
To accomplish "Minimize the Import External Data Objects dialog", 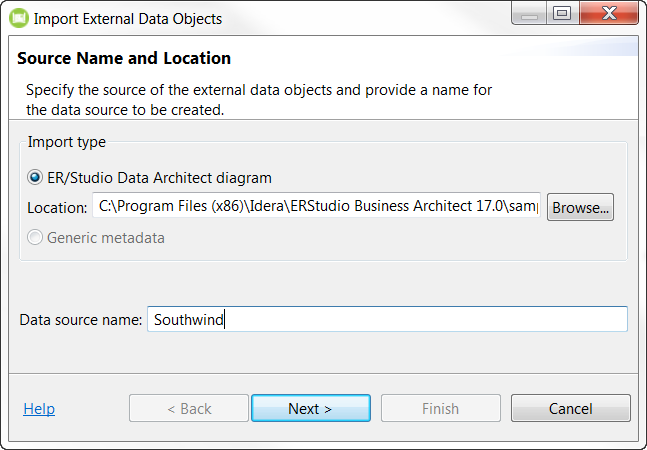I will [529, 14].
